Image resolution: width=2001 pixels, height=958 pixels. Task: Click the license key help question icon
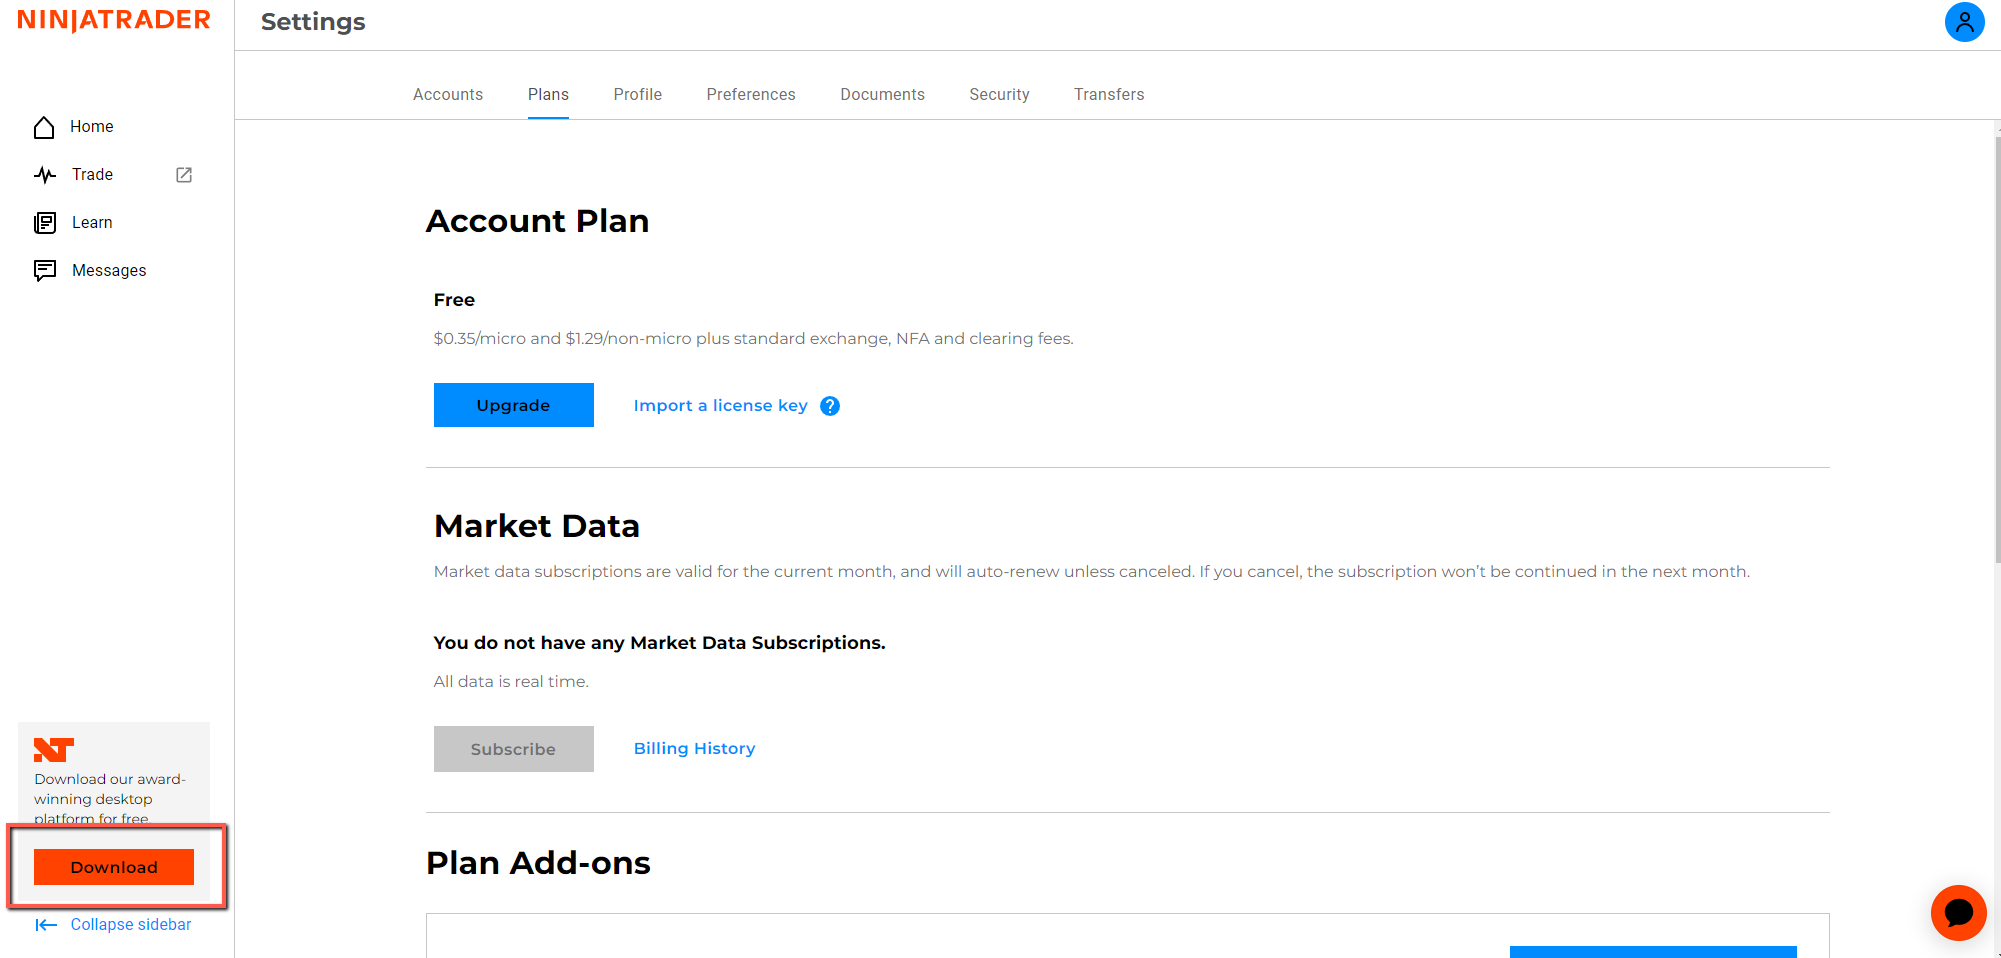coord(830,406)
